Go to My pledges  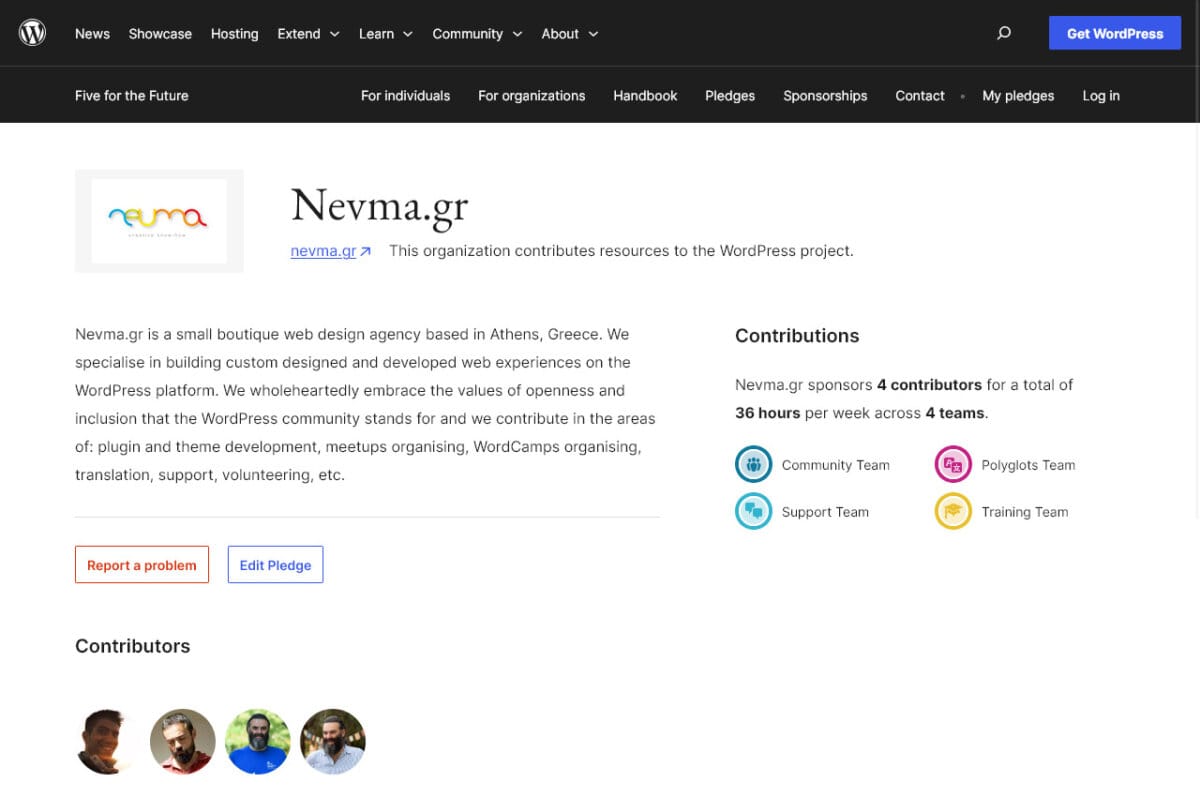point(1018,96)
